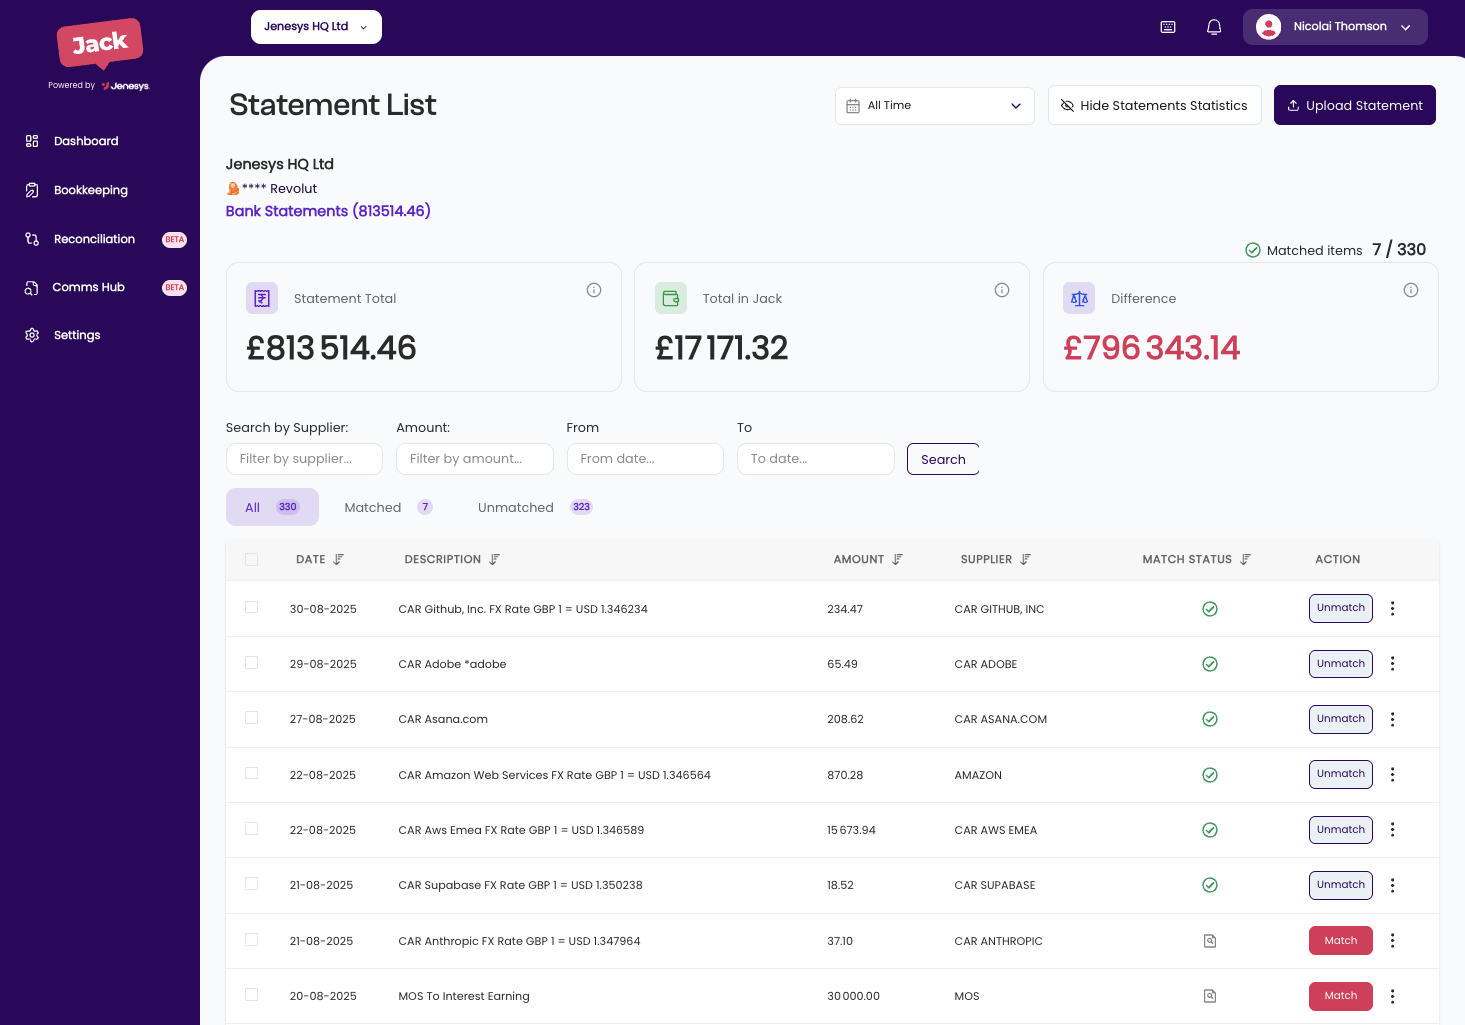Open the Nicolai Thomson account menu

[x=1335, y=27]
